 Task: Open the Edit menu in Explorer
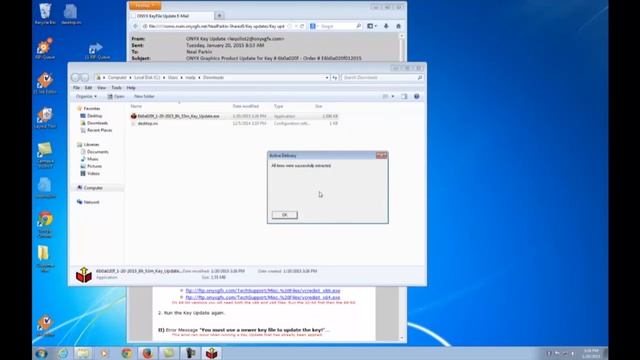88,88
